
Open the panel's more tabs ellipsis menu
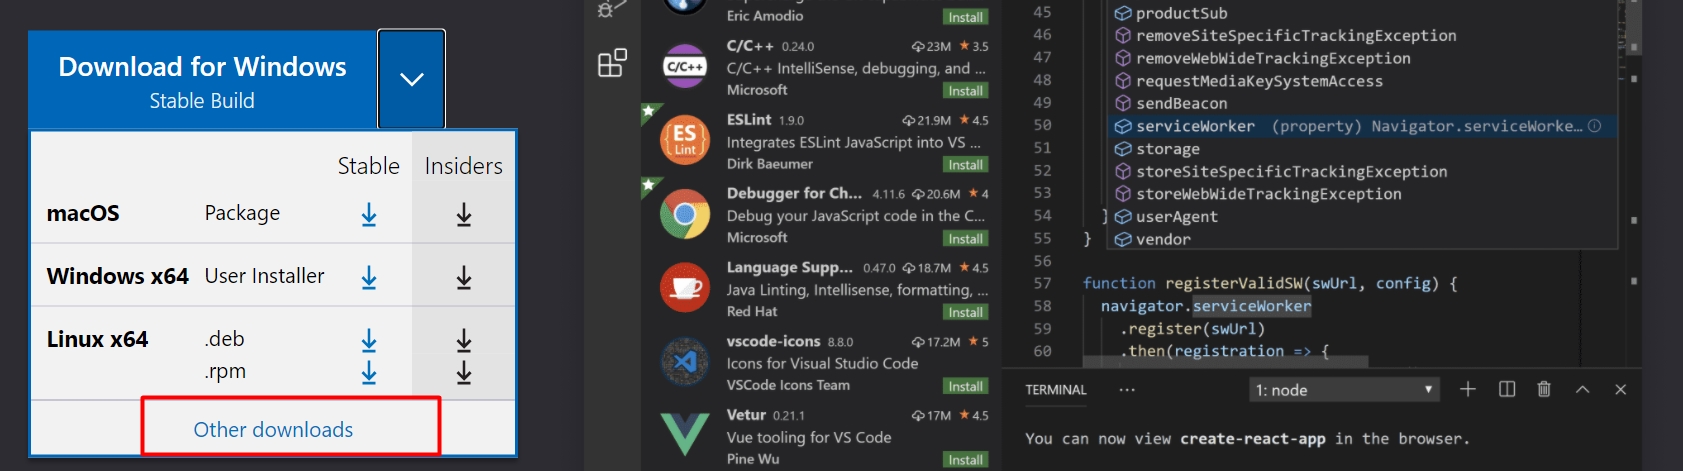(x=1127, y=390)
